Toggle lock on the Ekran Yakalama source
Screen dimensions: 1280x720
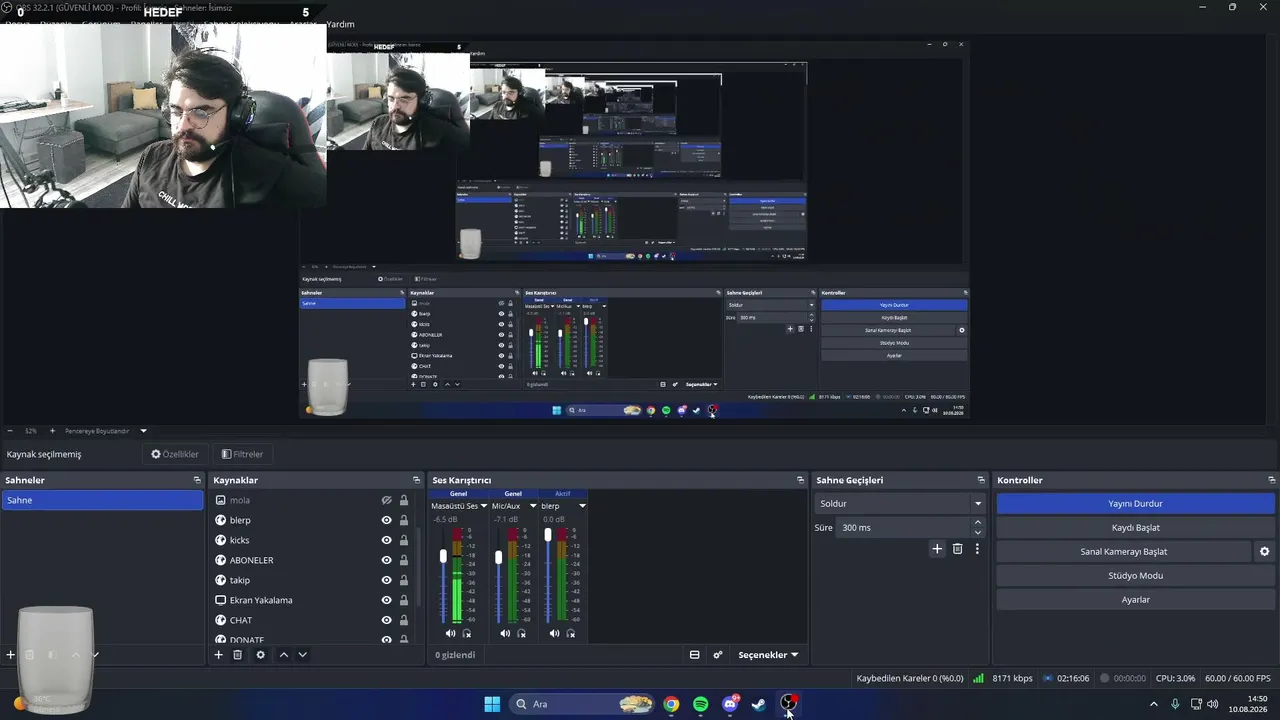(x=404, y=600)
